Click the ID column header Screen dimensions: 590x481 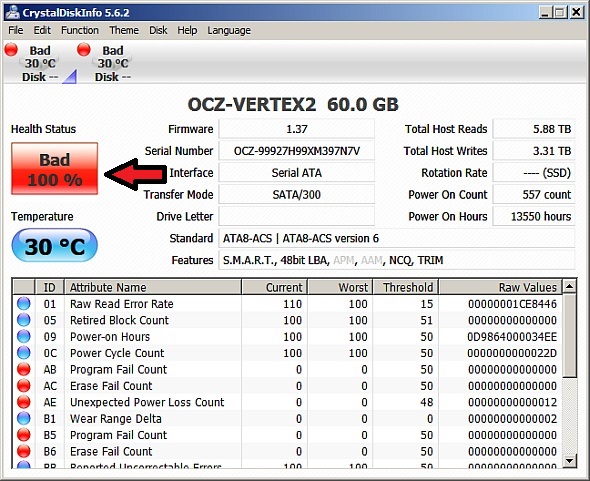50,287
